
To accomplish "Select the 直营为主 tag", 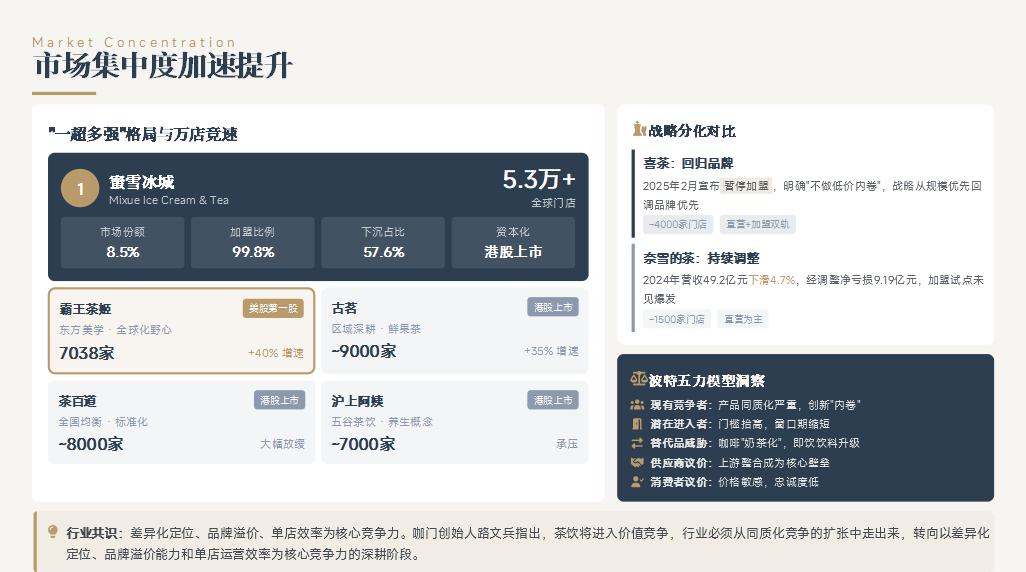I will [x=743, y=319].
